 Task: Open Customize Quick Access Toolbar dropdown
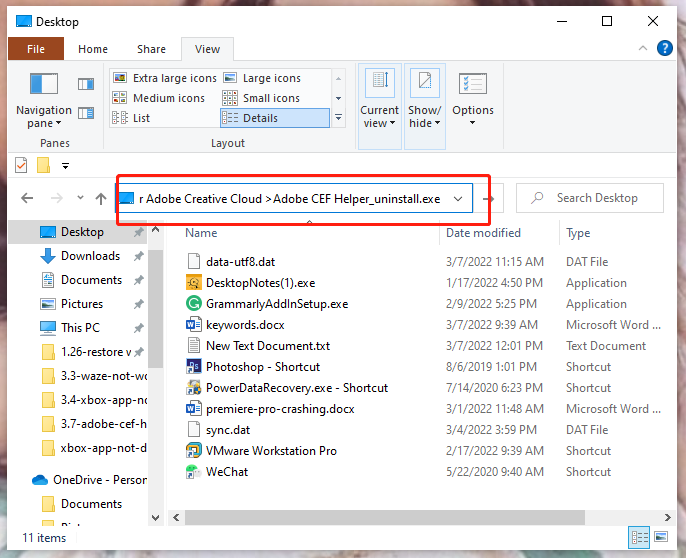[65, 166]
